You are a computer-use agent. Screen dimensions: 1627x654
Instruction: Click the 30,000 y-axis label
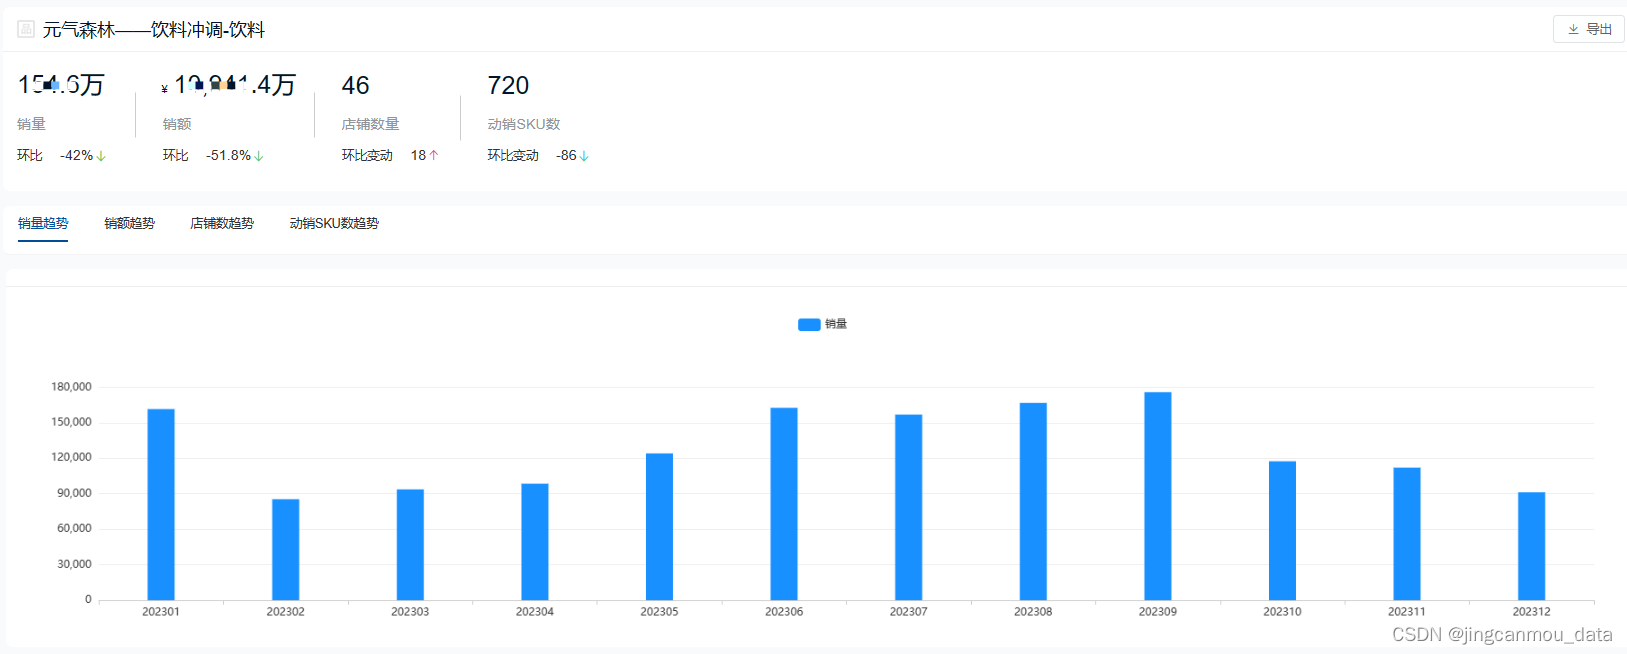coord(74,564)
